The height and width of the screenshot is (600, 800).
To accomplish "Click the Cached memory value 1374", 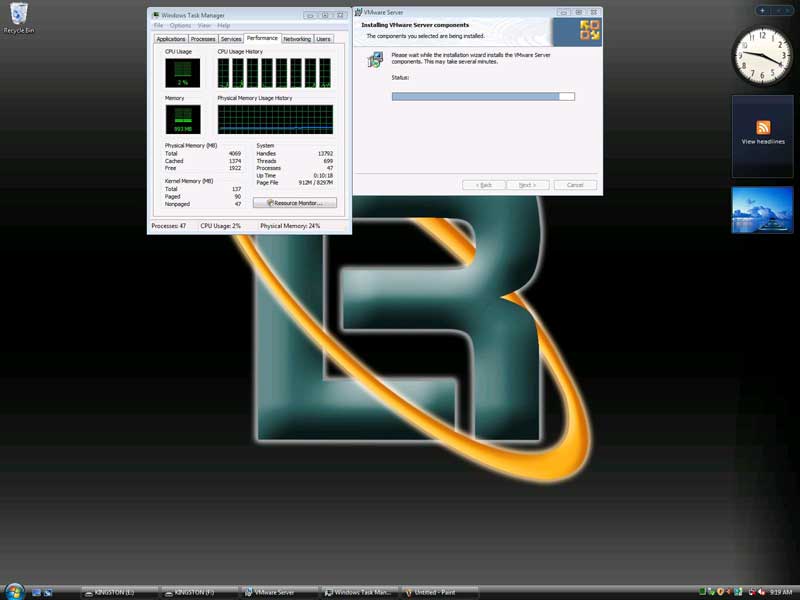I will pyautogui.click(x=235, y=161).
